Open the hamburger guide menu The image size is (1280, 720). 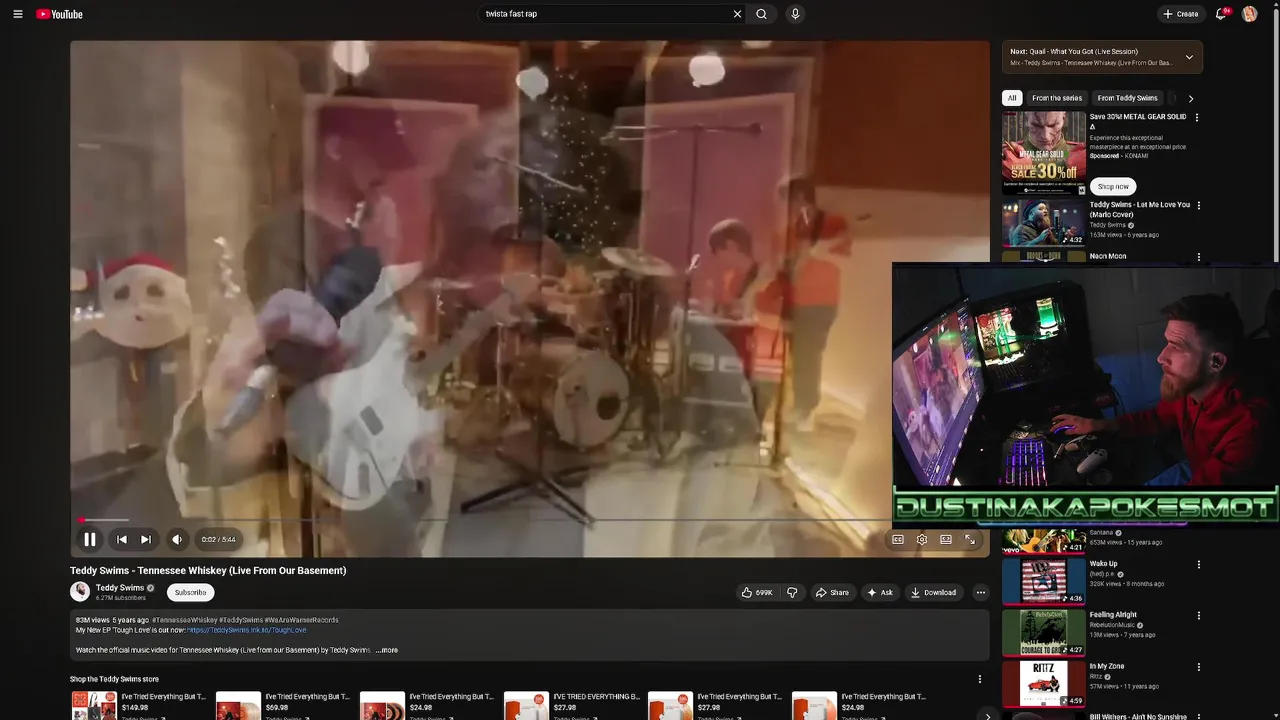(x=17, y=14)
